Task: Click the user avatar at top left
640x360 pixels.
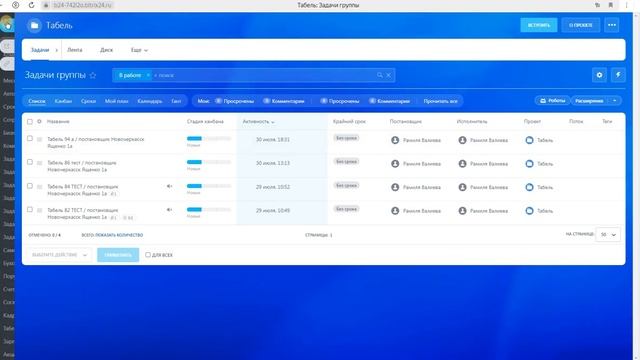Action: click(7, 23)
